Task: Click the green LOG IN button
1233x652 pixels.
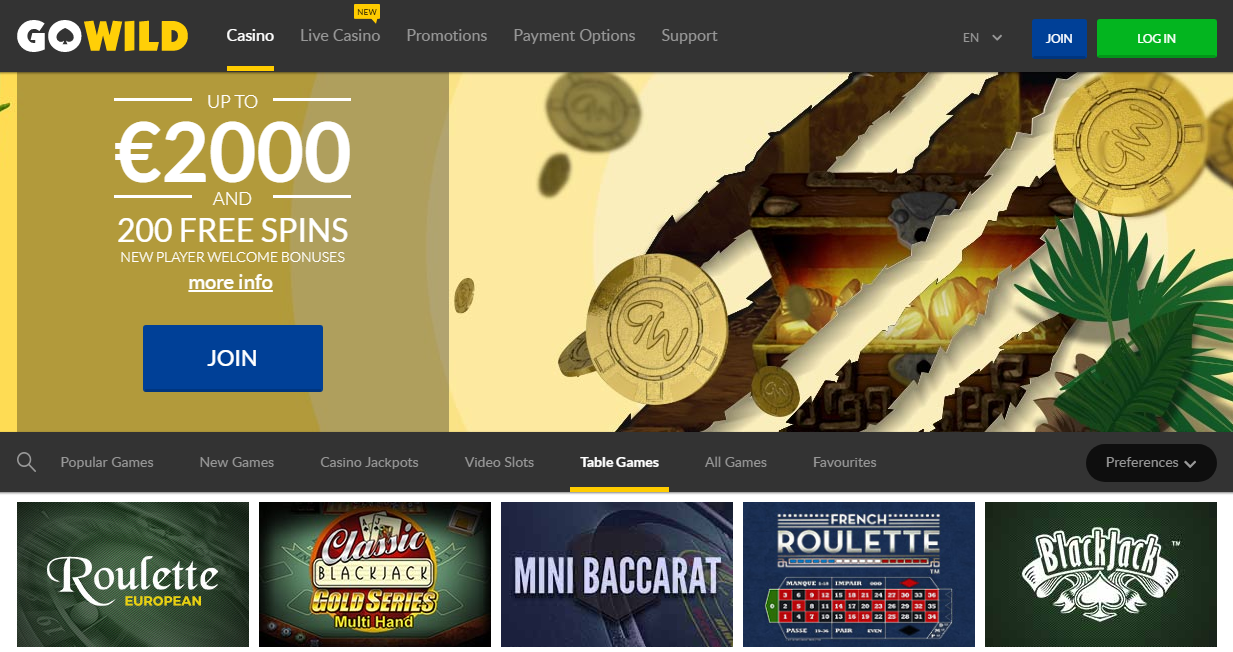Action: coord(1157,39)
